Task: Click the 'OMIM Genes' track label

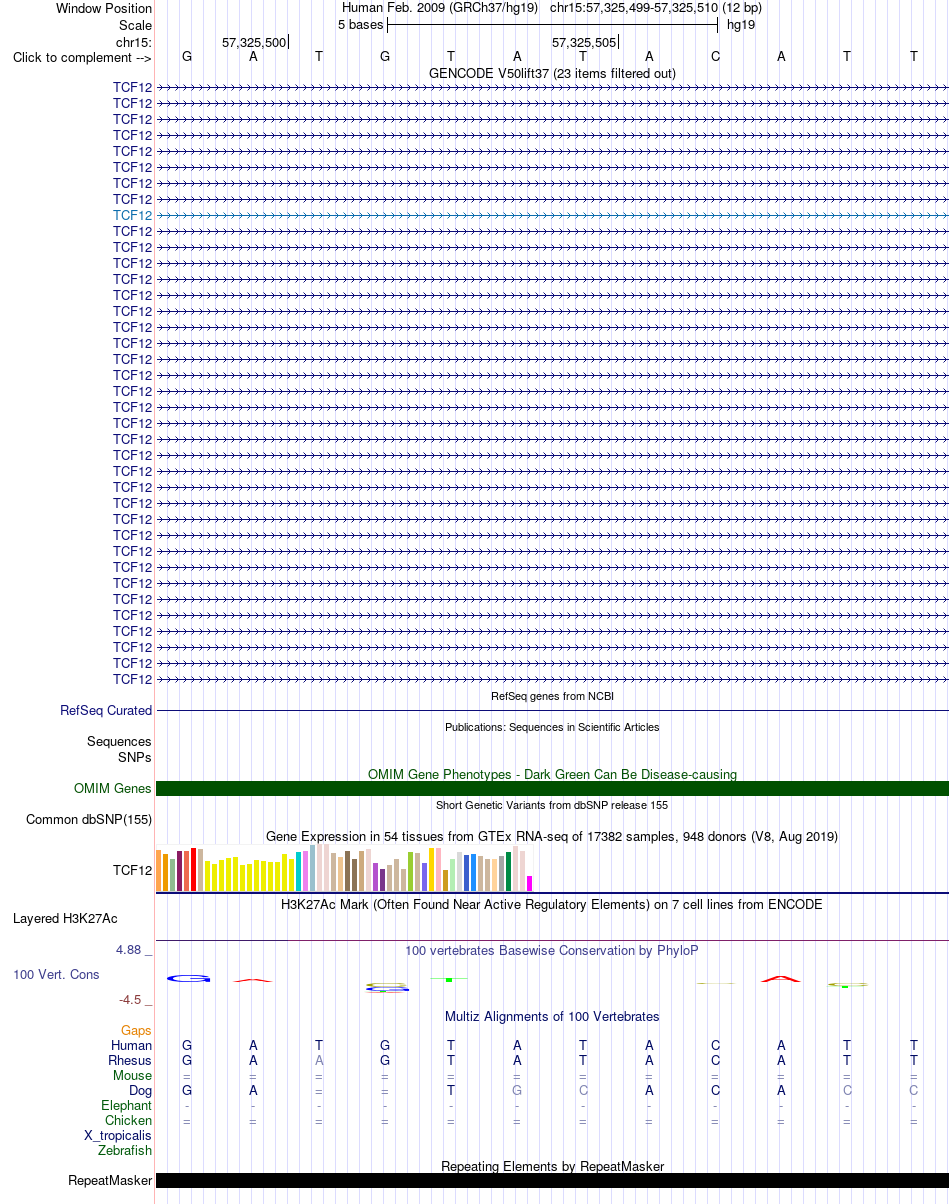Action: (113, 789)
